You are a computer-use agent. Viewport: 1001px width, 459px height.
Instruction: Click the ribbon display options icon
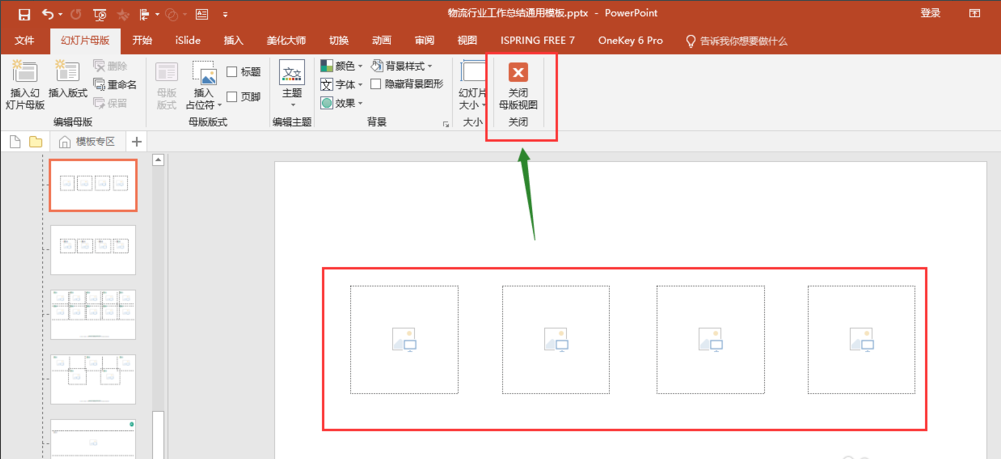pyautogui.click(x=974, y=13)
